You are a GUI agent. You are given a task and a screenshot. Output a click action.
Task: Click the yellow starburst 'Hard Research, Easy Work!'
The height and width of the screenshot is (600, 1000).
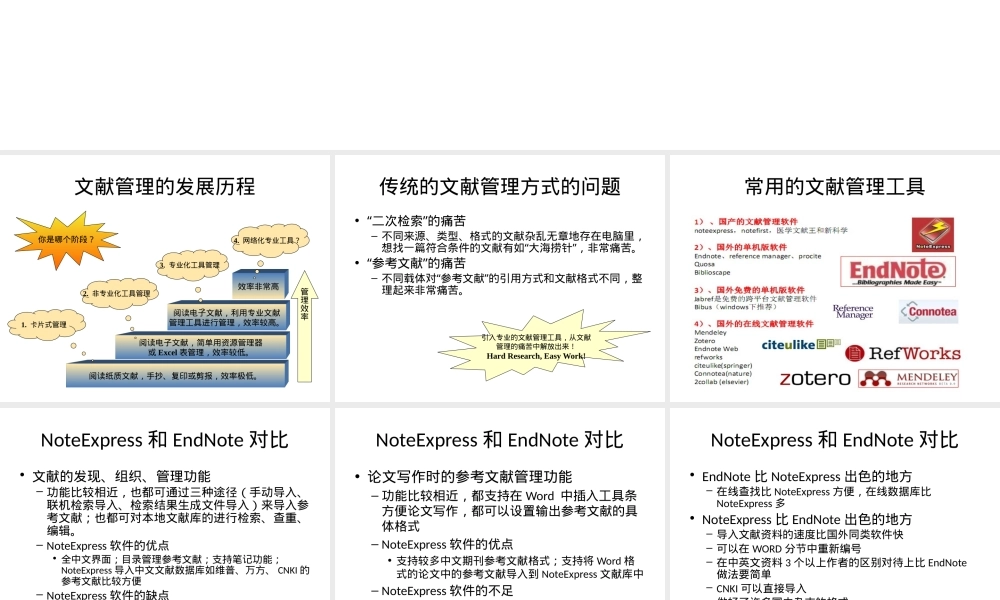[542, 346]
